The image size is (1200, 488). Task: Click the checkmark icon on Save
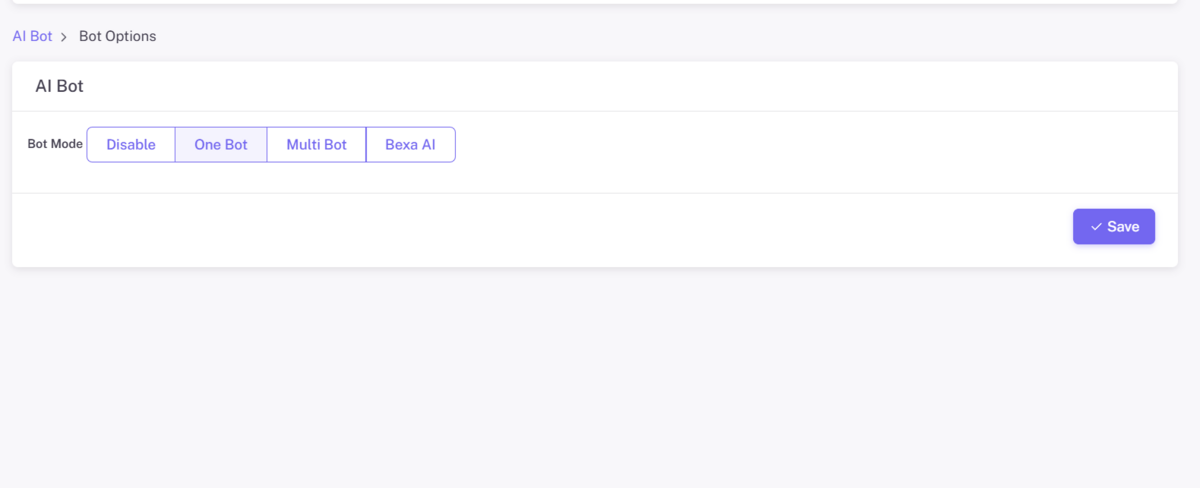(x=1096, y=227)
